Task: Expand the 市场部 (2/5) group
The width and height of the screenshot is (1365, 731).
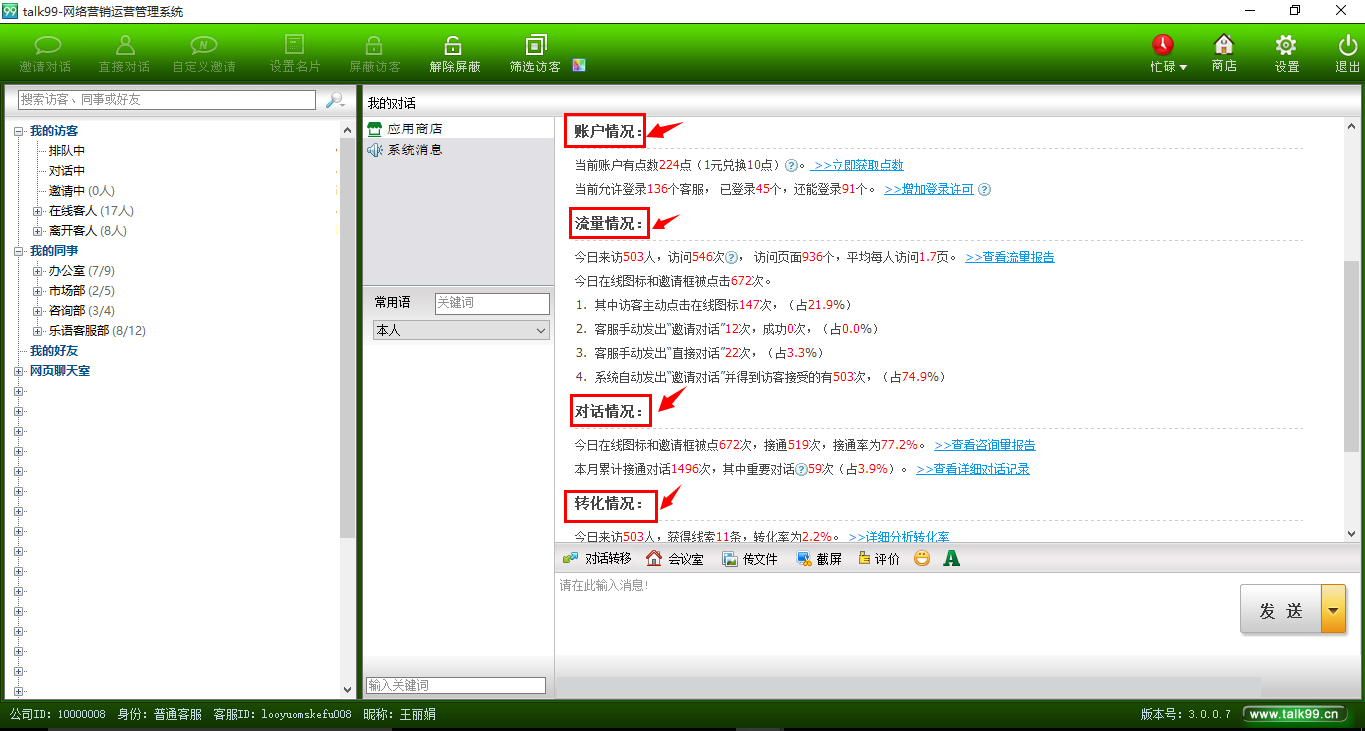Action: (38, 291)
